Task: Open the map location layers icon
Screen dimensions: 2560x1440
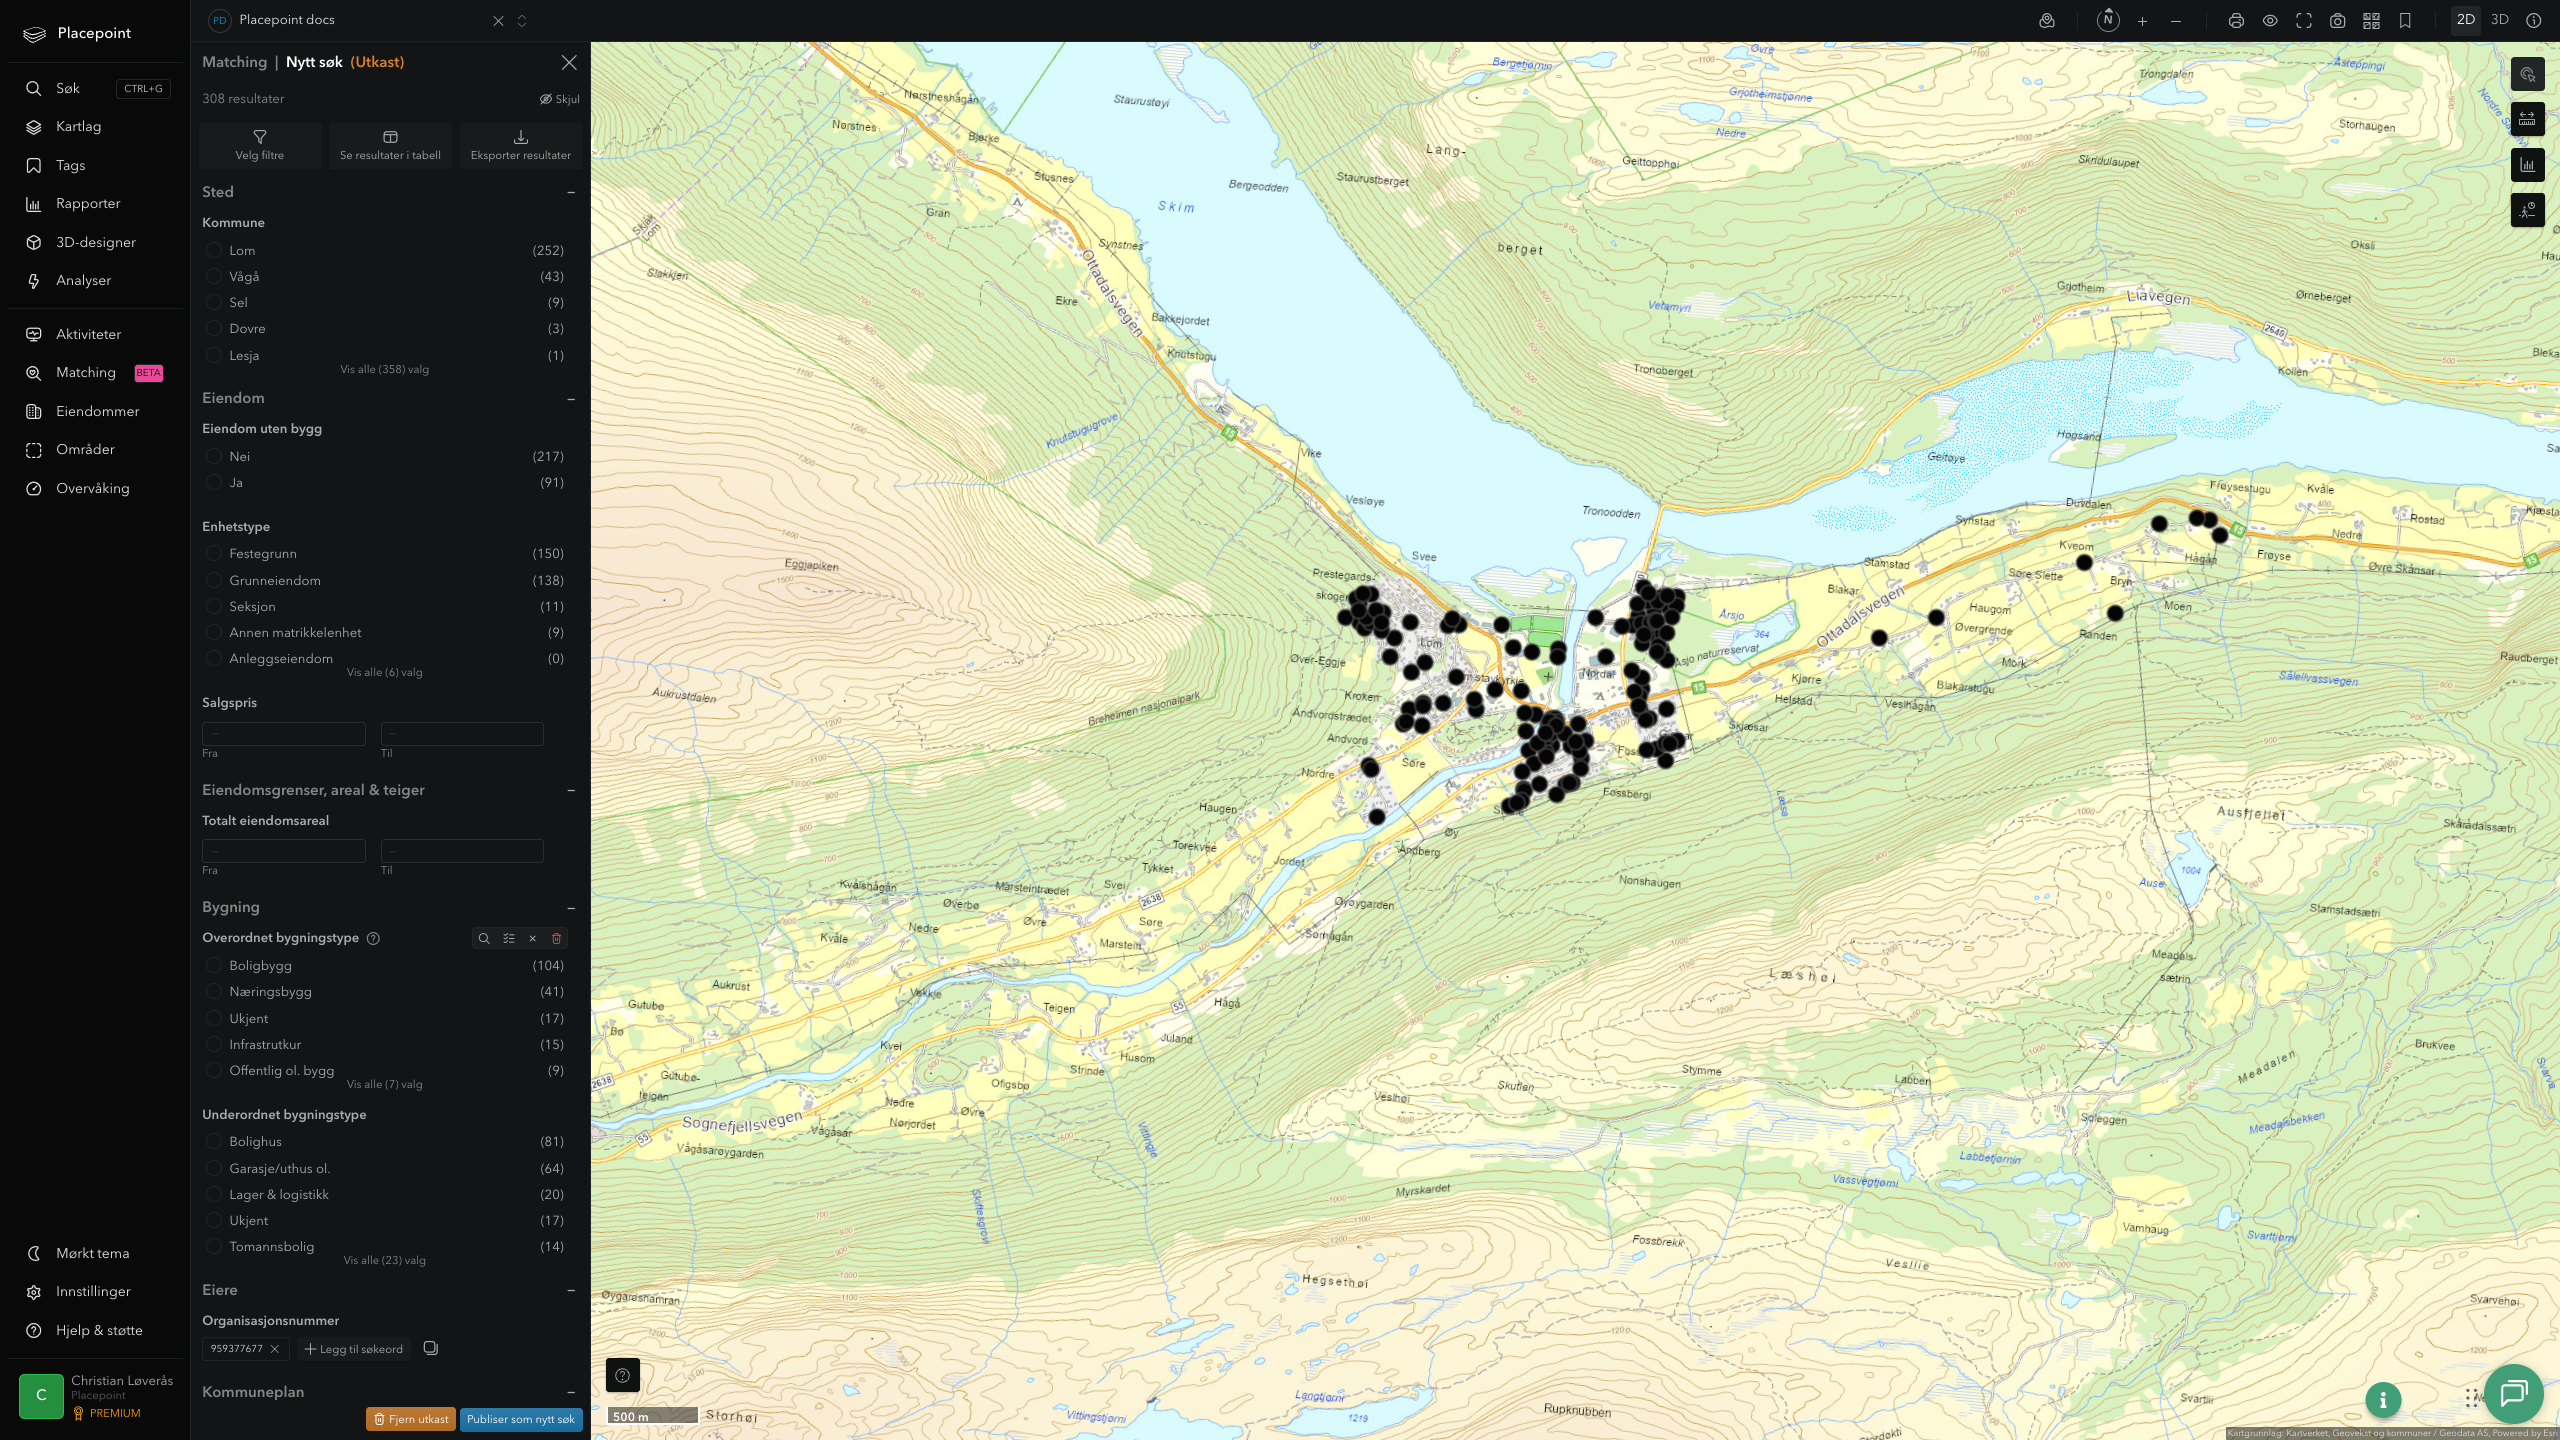Action: click(x=2047, y=20)
